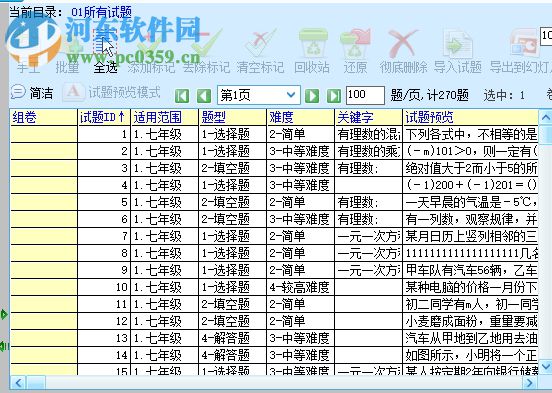
Task: Click the 4-较高难度 cell in row 10
Action: [300, 287]
